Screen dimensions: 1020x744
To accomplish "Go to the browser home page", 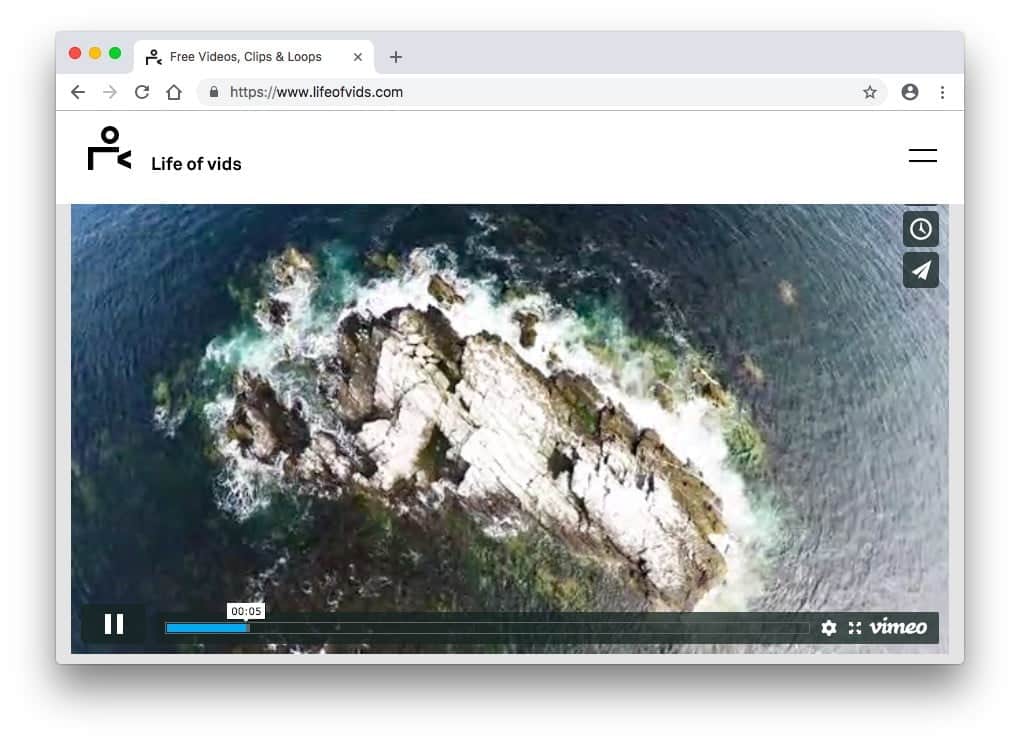I will tap(174, 92).
